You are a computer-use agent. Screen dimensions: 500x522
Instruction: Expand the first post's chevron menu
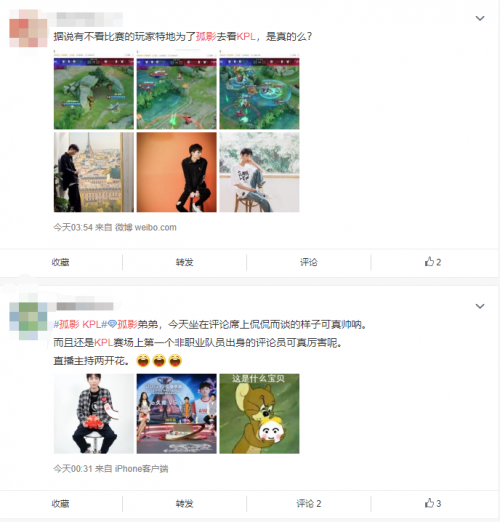click(x=480, y=18)
